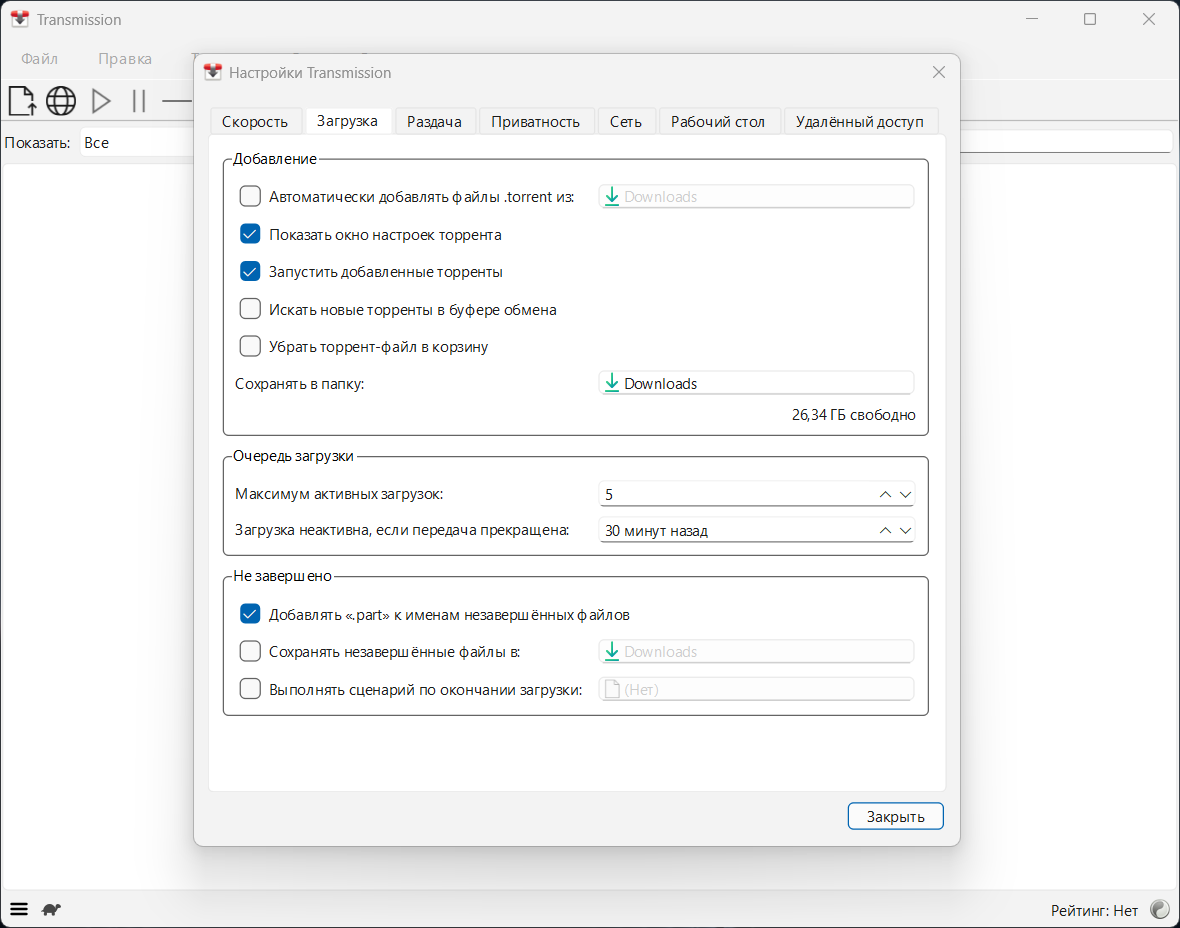Open the Правка menu
1180x928 pixels.
125,59
